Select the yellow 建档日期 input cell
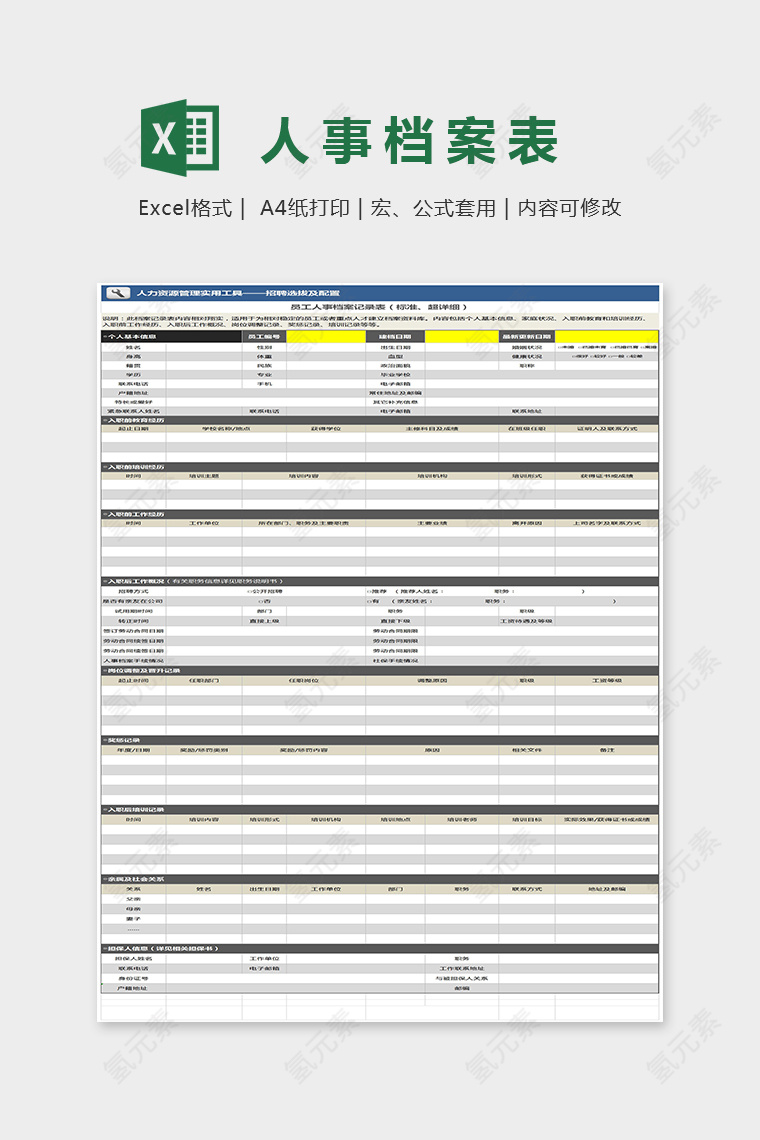Screen dimensions: 760x1140 pyautogui.click(x=462, y=337)
